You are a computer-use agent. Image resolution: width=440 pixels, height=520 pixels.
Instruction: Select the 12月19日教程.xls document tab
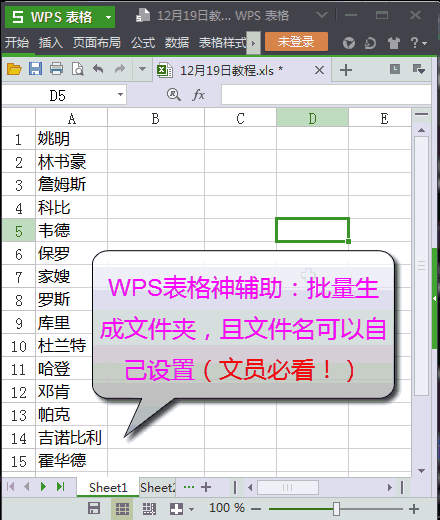(232, 70)
